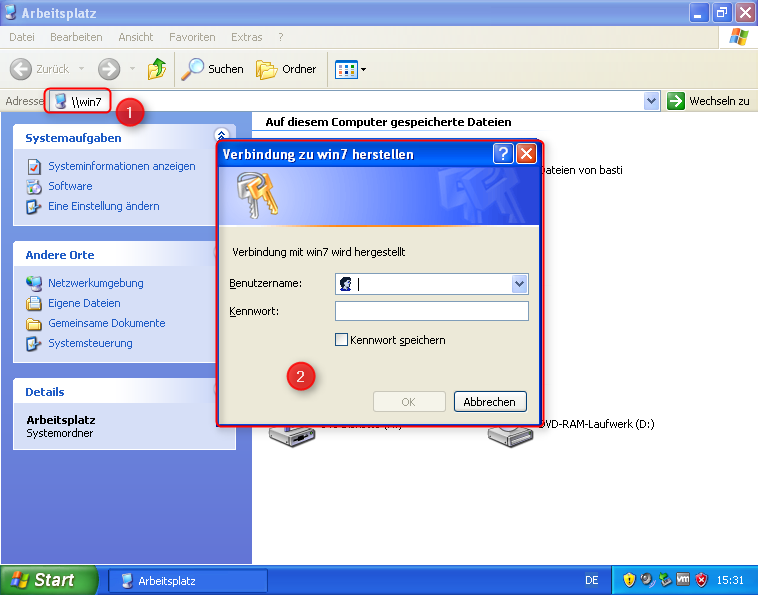The width and height of the screenshot is (758, 595).
Task: Expand the forward history dropdown arrow
Action: [x=132, y=69]
